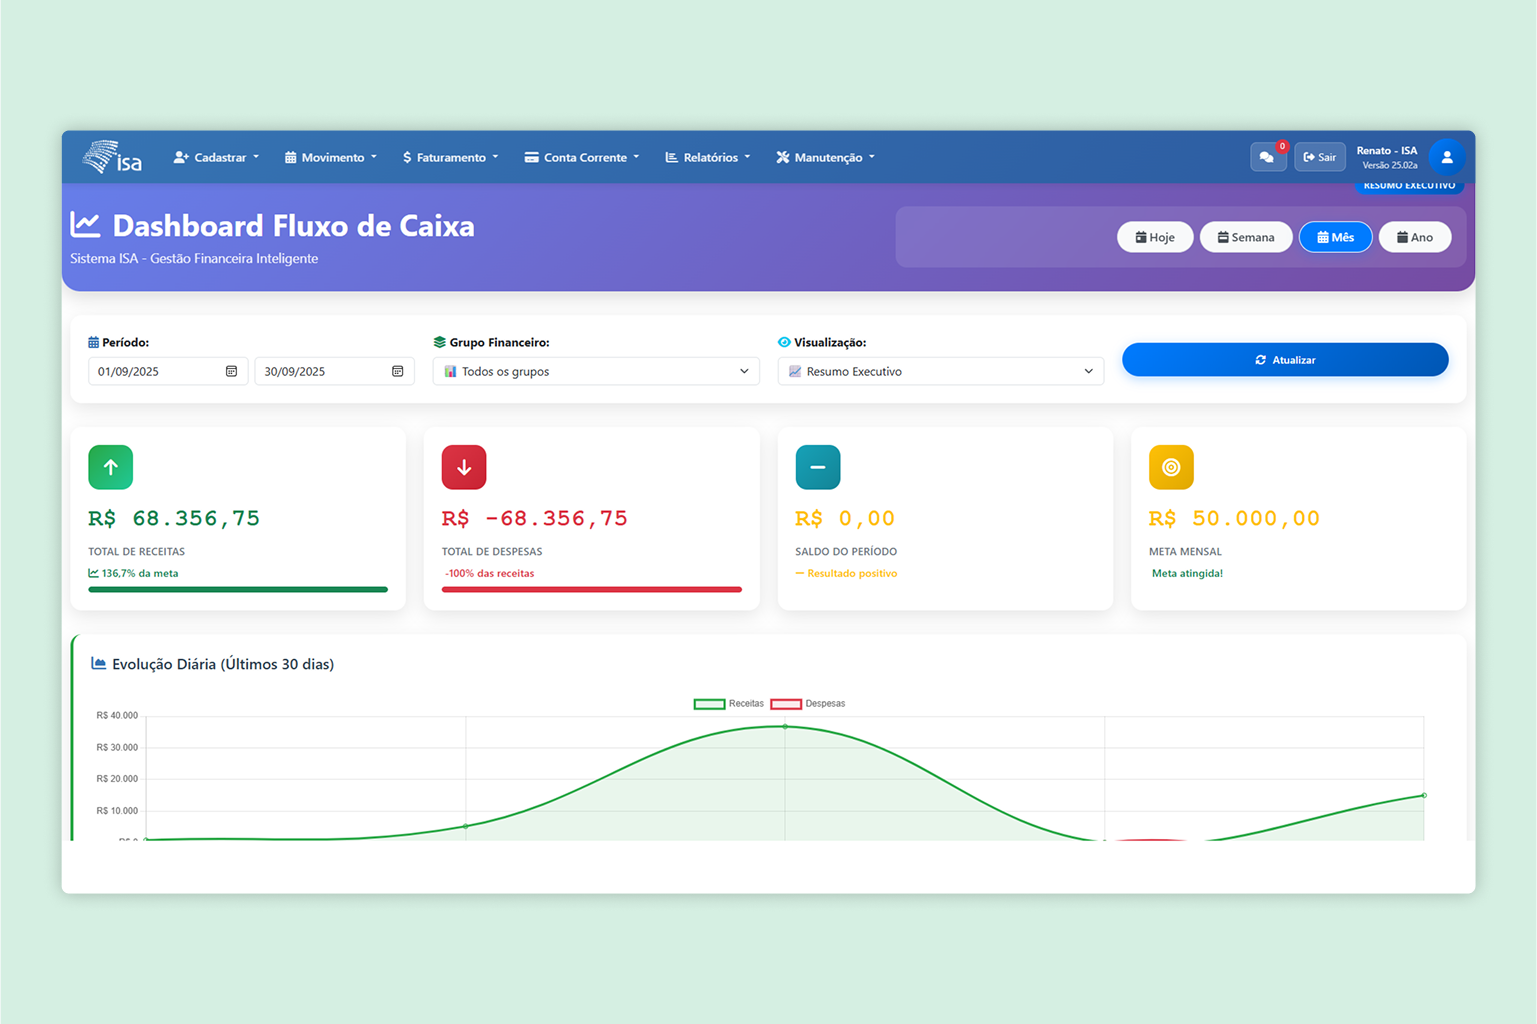
Task: Click the red despesas down-arrow icon
Action: [464, 467]
